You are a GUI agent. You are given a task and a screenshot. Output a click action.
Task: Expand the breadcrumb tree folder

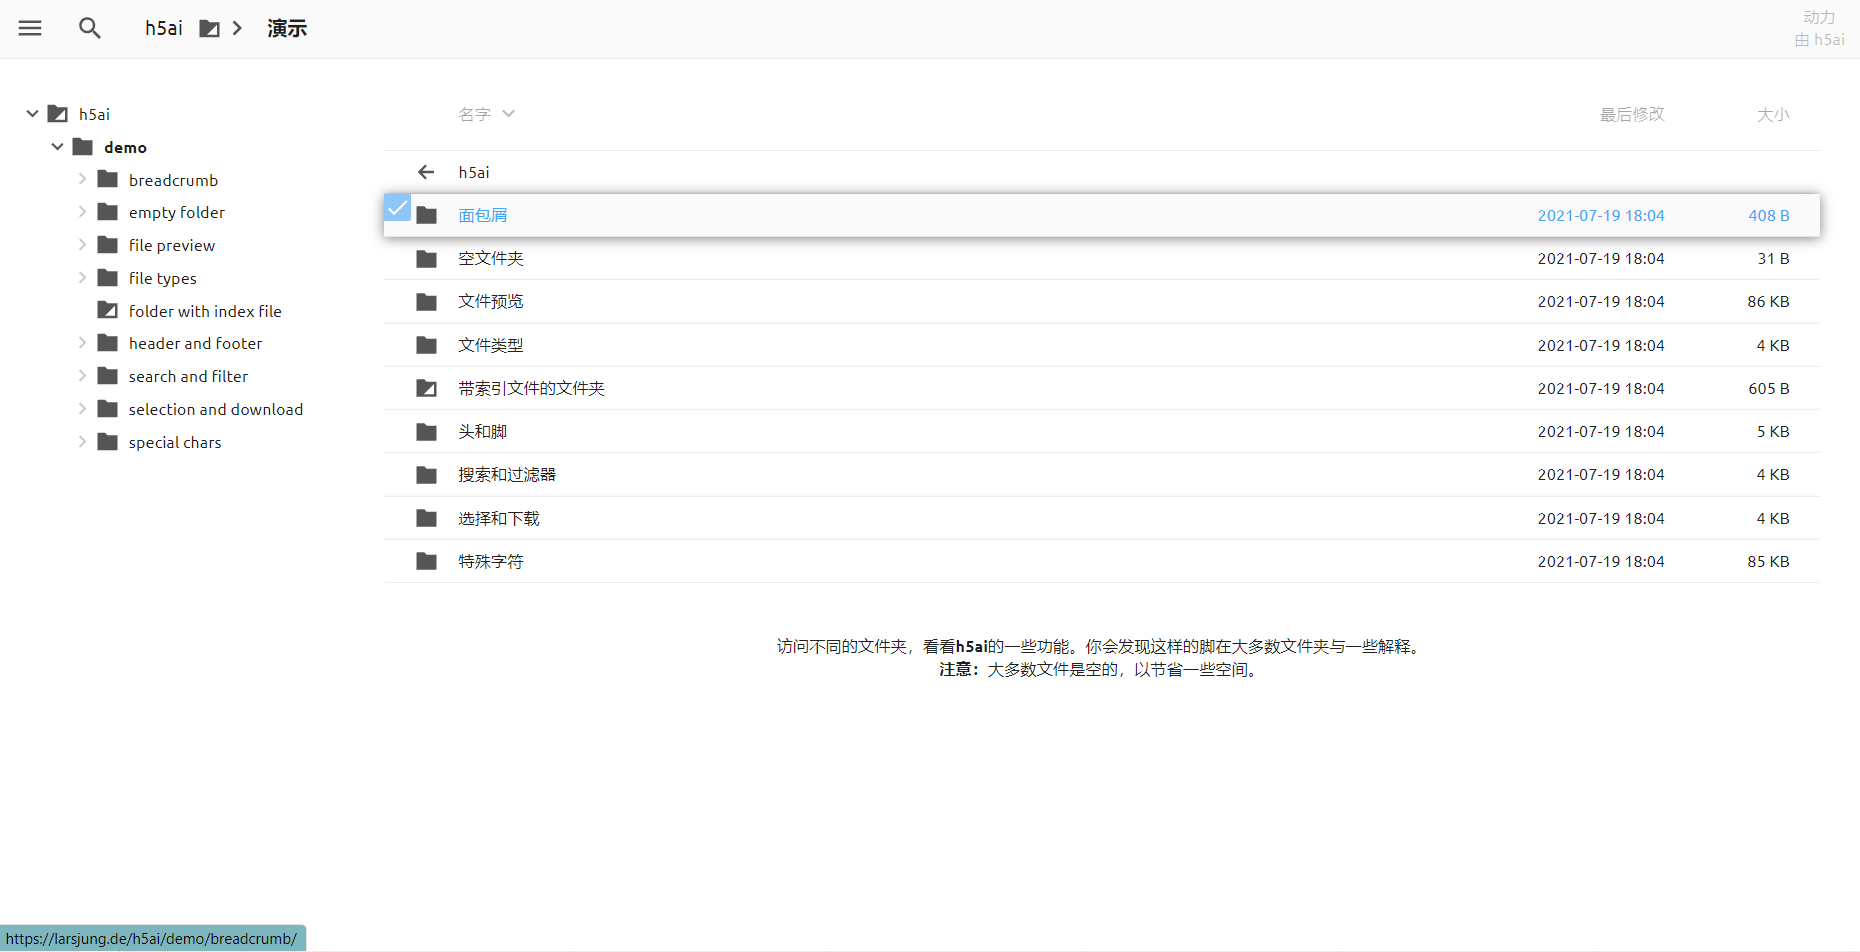tap(82, 179)
